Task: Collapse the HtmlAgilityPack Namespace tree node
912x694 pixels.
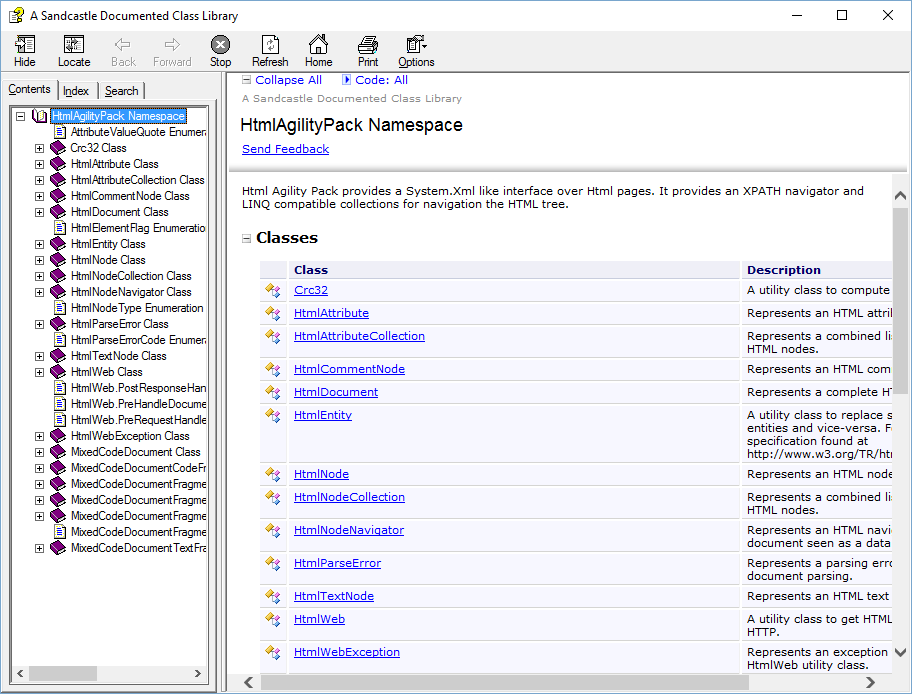Action: [x=21, y=116]
